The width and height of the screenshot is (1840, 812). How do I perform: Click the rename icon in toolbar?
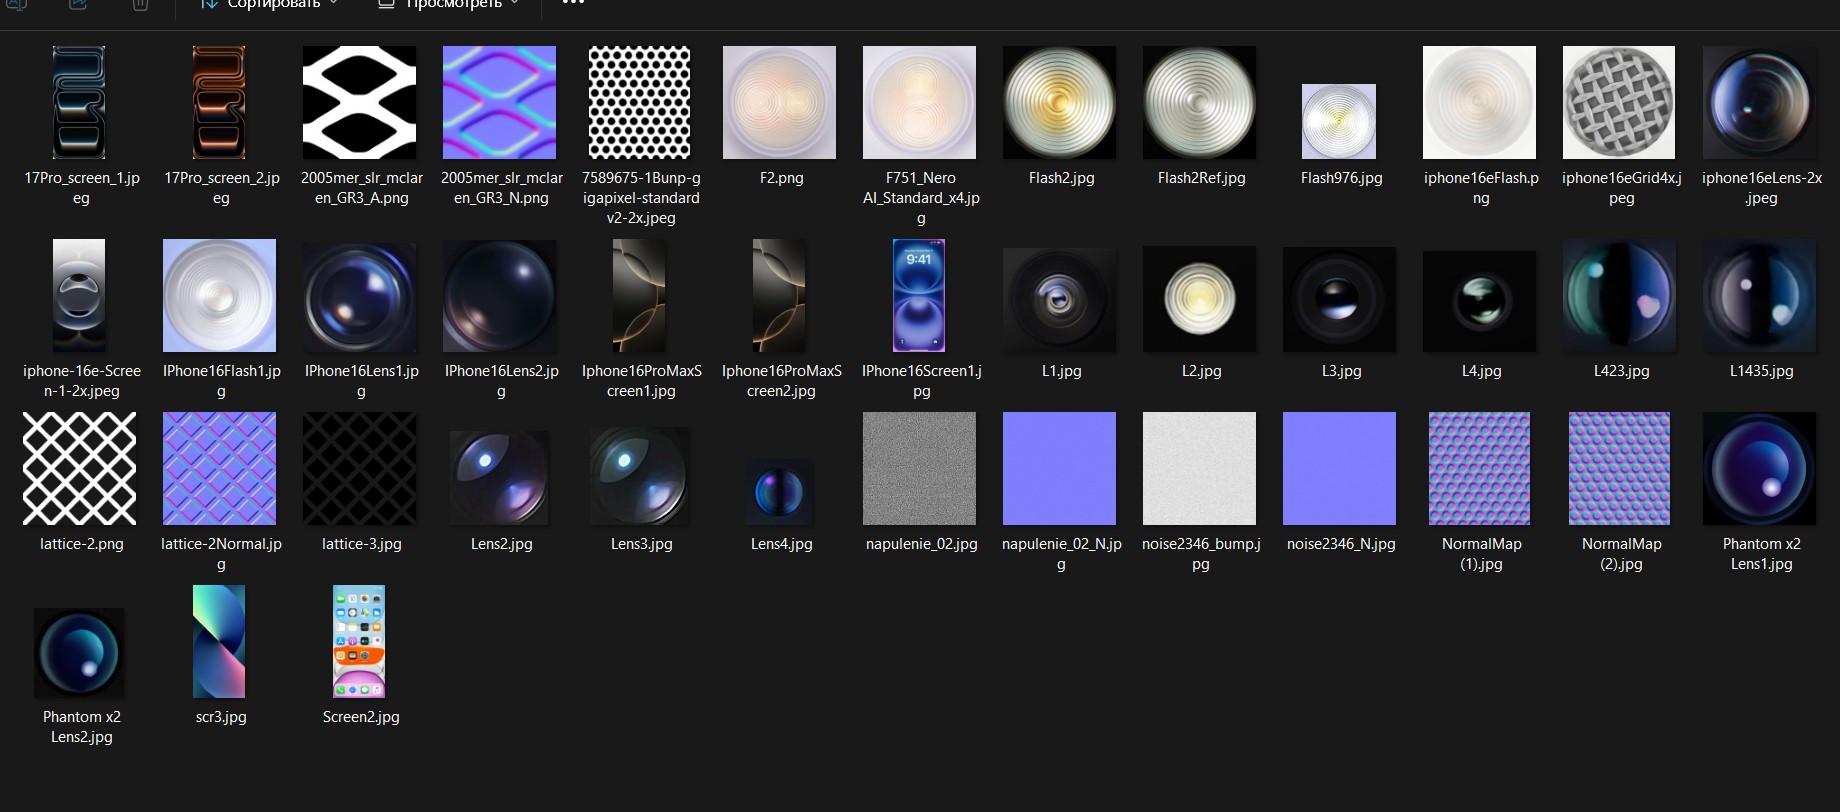[16, 5]
